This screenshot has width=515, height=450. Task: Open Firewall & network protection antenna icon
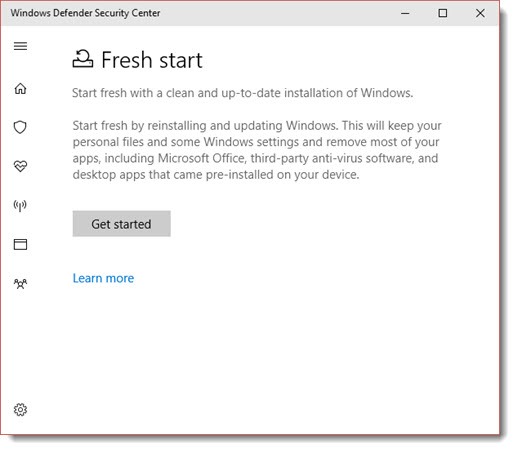[x=20, y=205]
